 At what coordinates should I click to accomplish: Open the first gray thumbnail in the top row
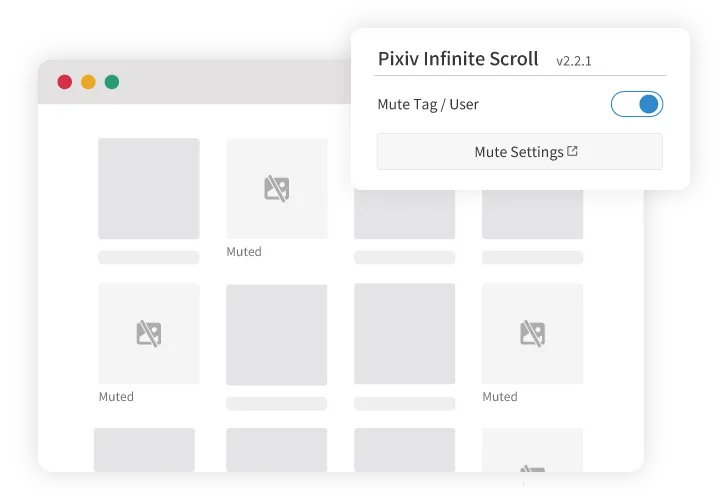(149, 189)
